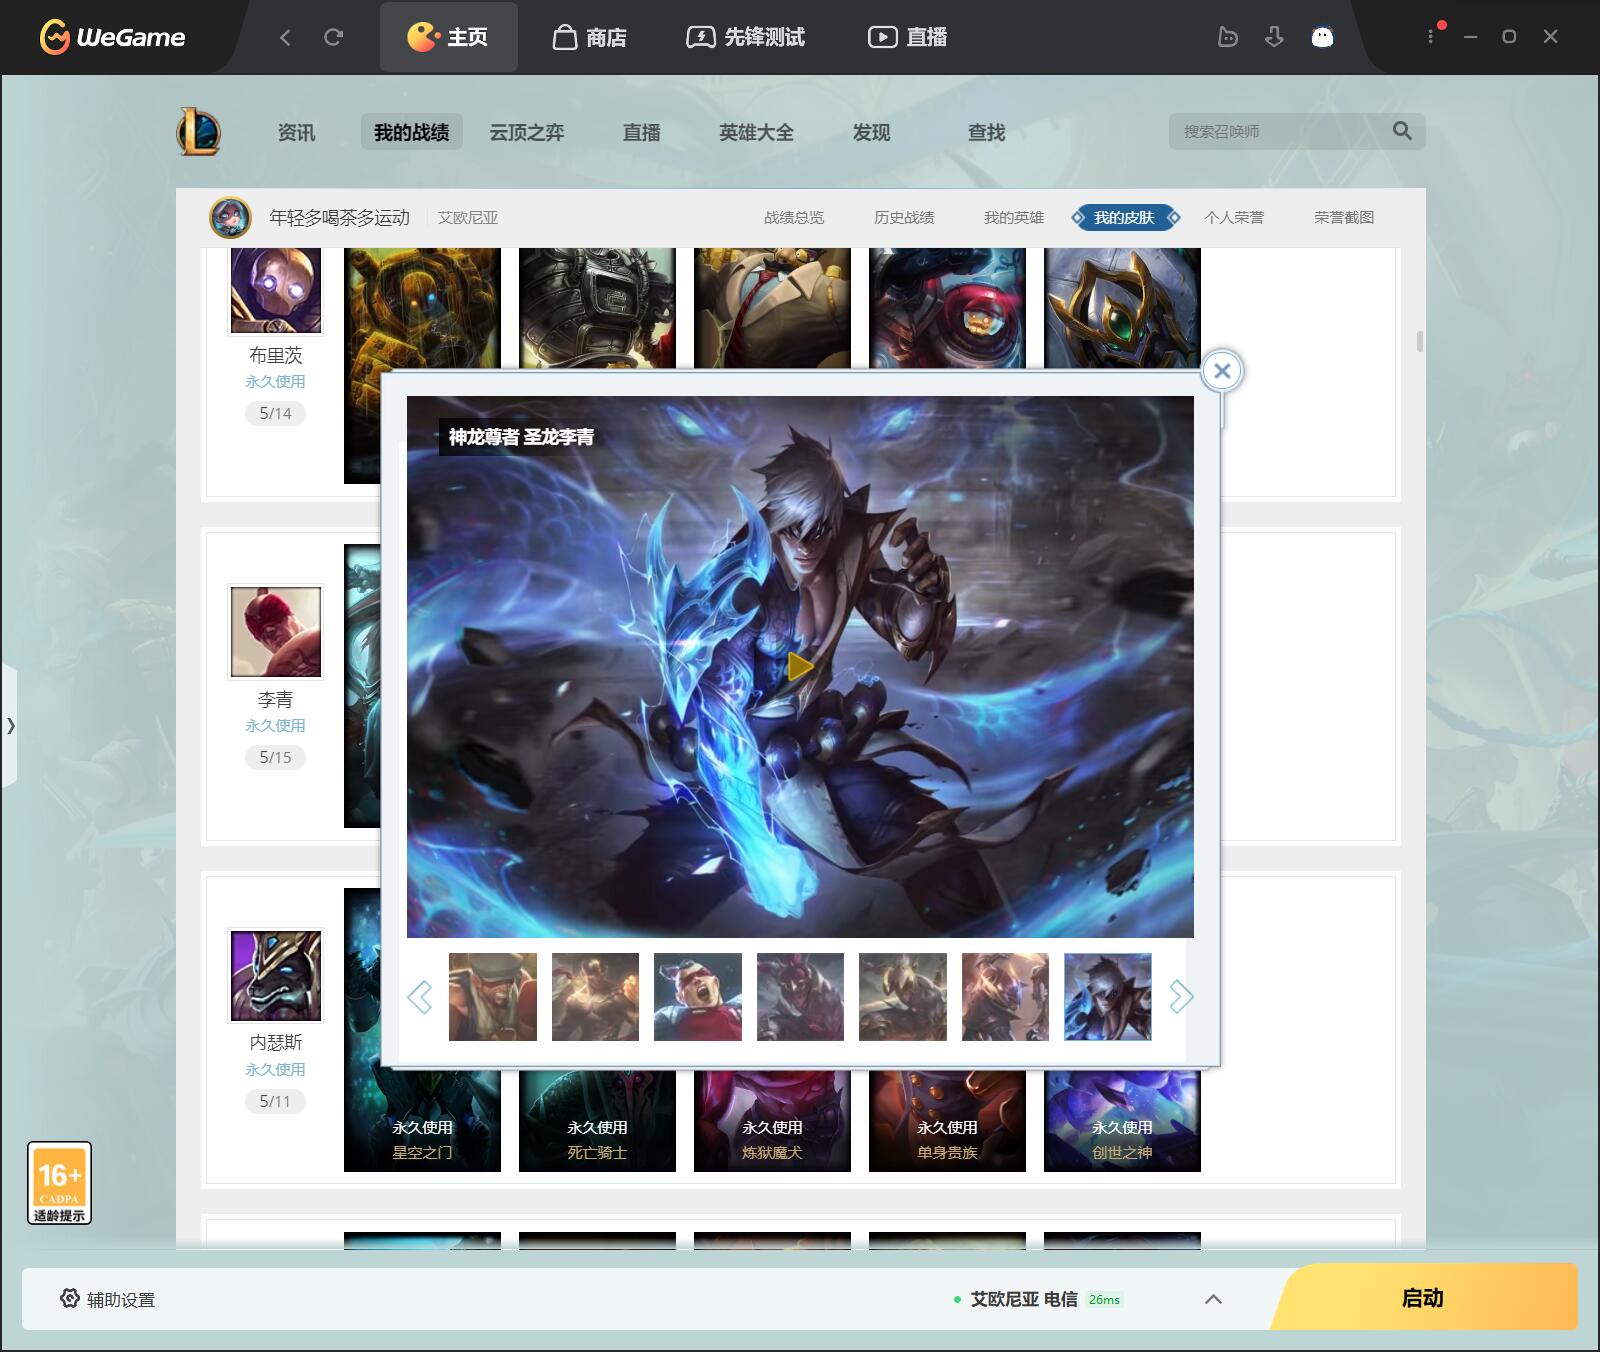Select sixth skin thumbnail in strip
1600x1352 pixels.
pyautogui.click(x=1005, y=996)
